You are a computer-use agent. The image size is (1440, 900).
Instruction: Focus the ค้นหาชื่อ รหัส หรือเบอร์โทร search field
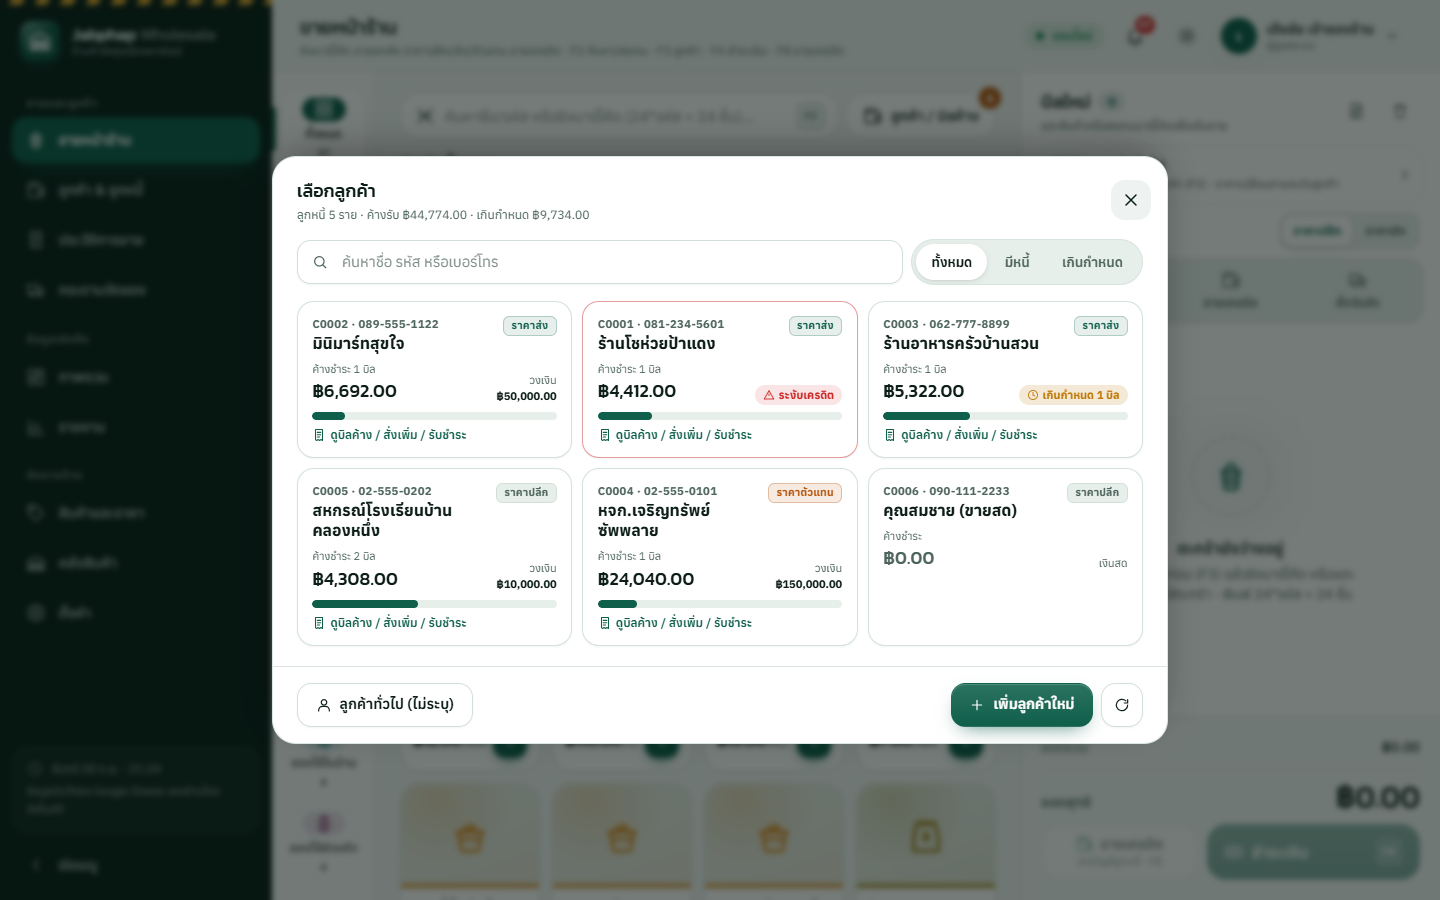(600, 262)
